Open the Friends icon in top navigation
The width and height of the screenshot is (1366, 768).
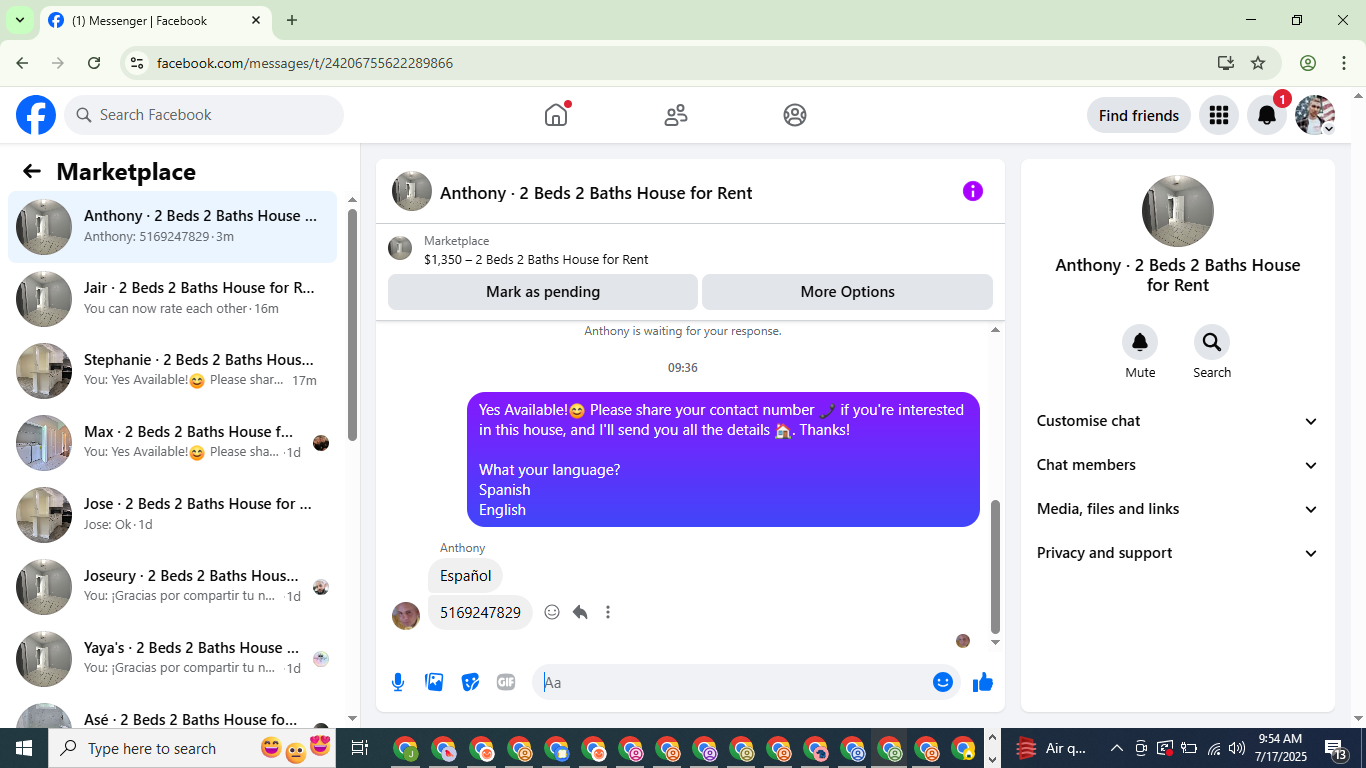676,115
